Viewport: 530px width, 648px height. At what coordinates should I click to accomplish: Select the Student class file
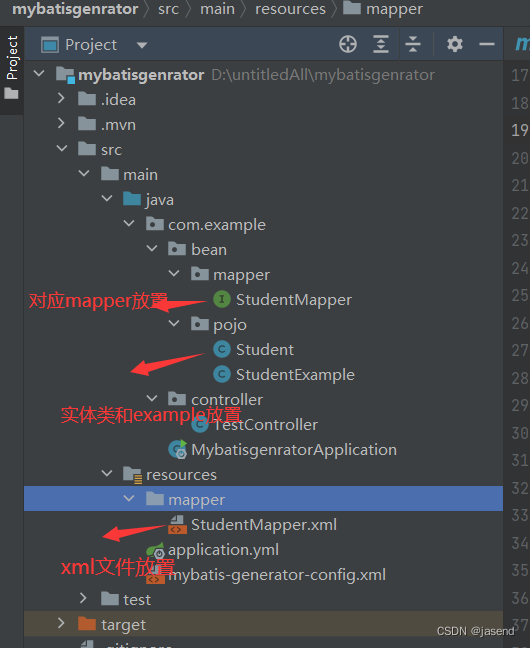click(x=265, y=350)
